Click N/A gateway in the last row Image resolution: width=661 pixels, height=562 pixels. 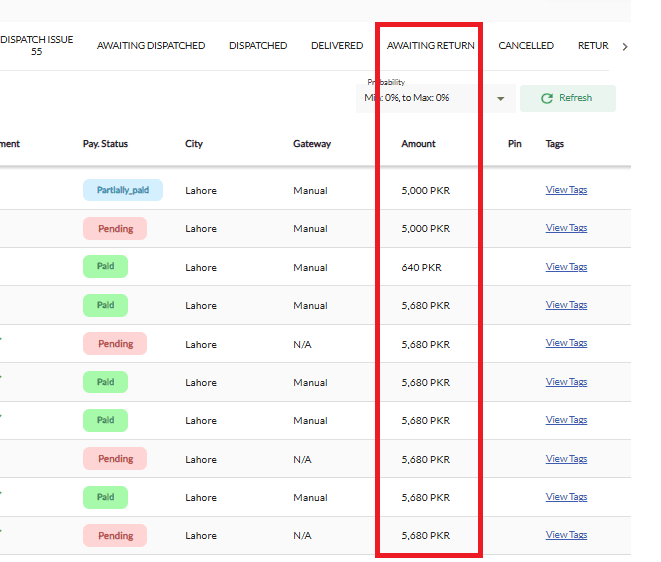(302, 535)
